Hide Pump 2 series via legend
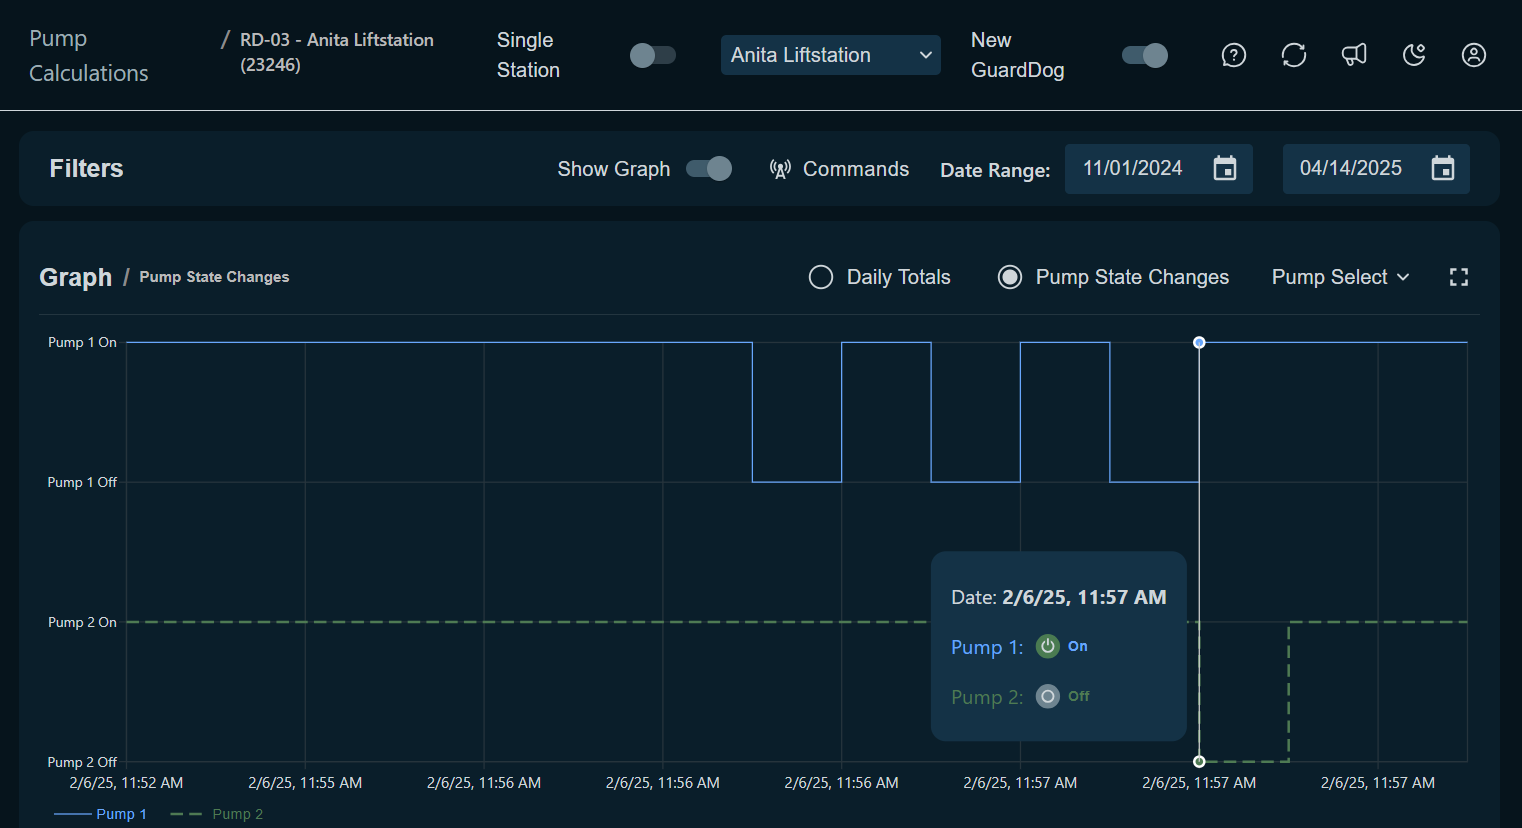 [217, 814]
